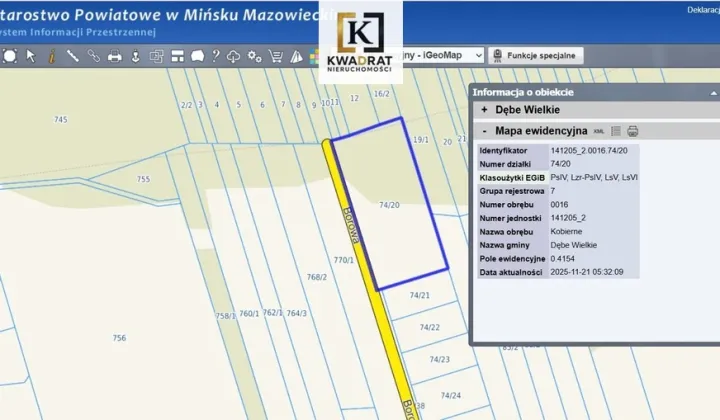Open the iGeoMap map selection dropdown
Screen dimensions: 720x420
tap(443, 55)
